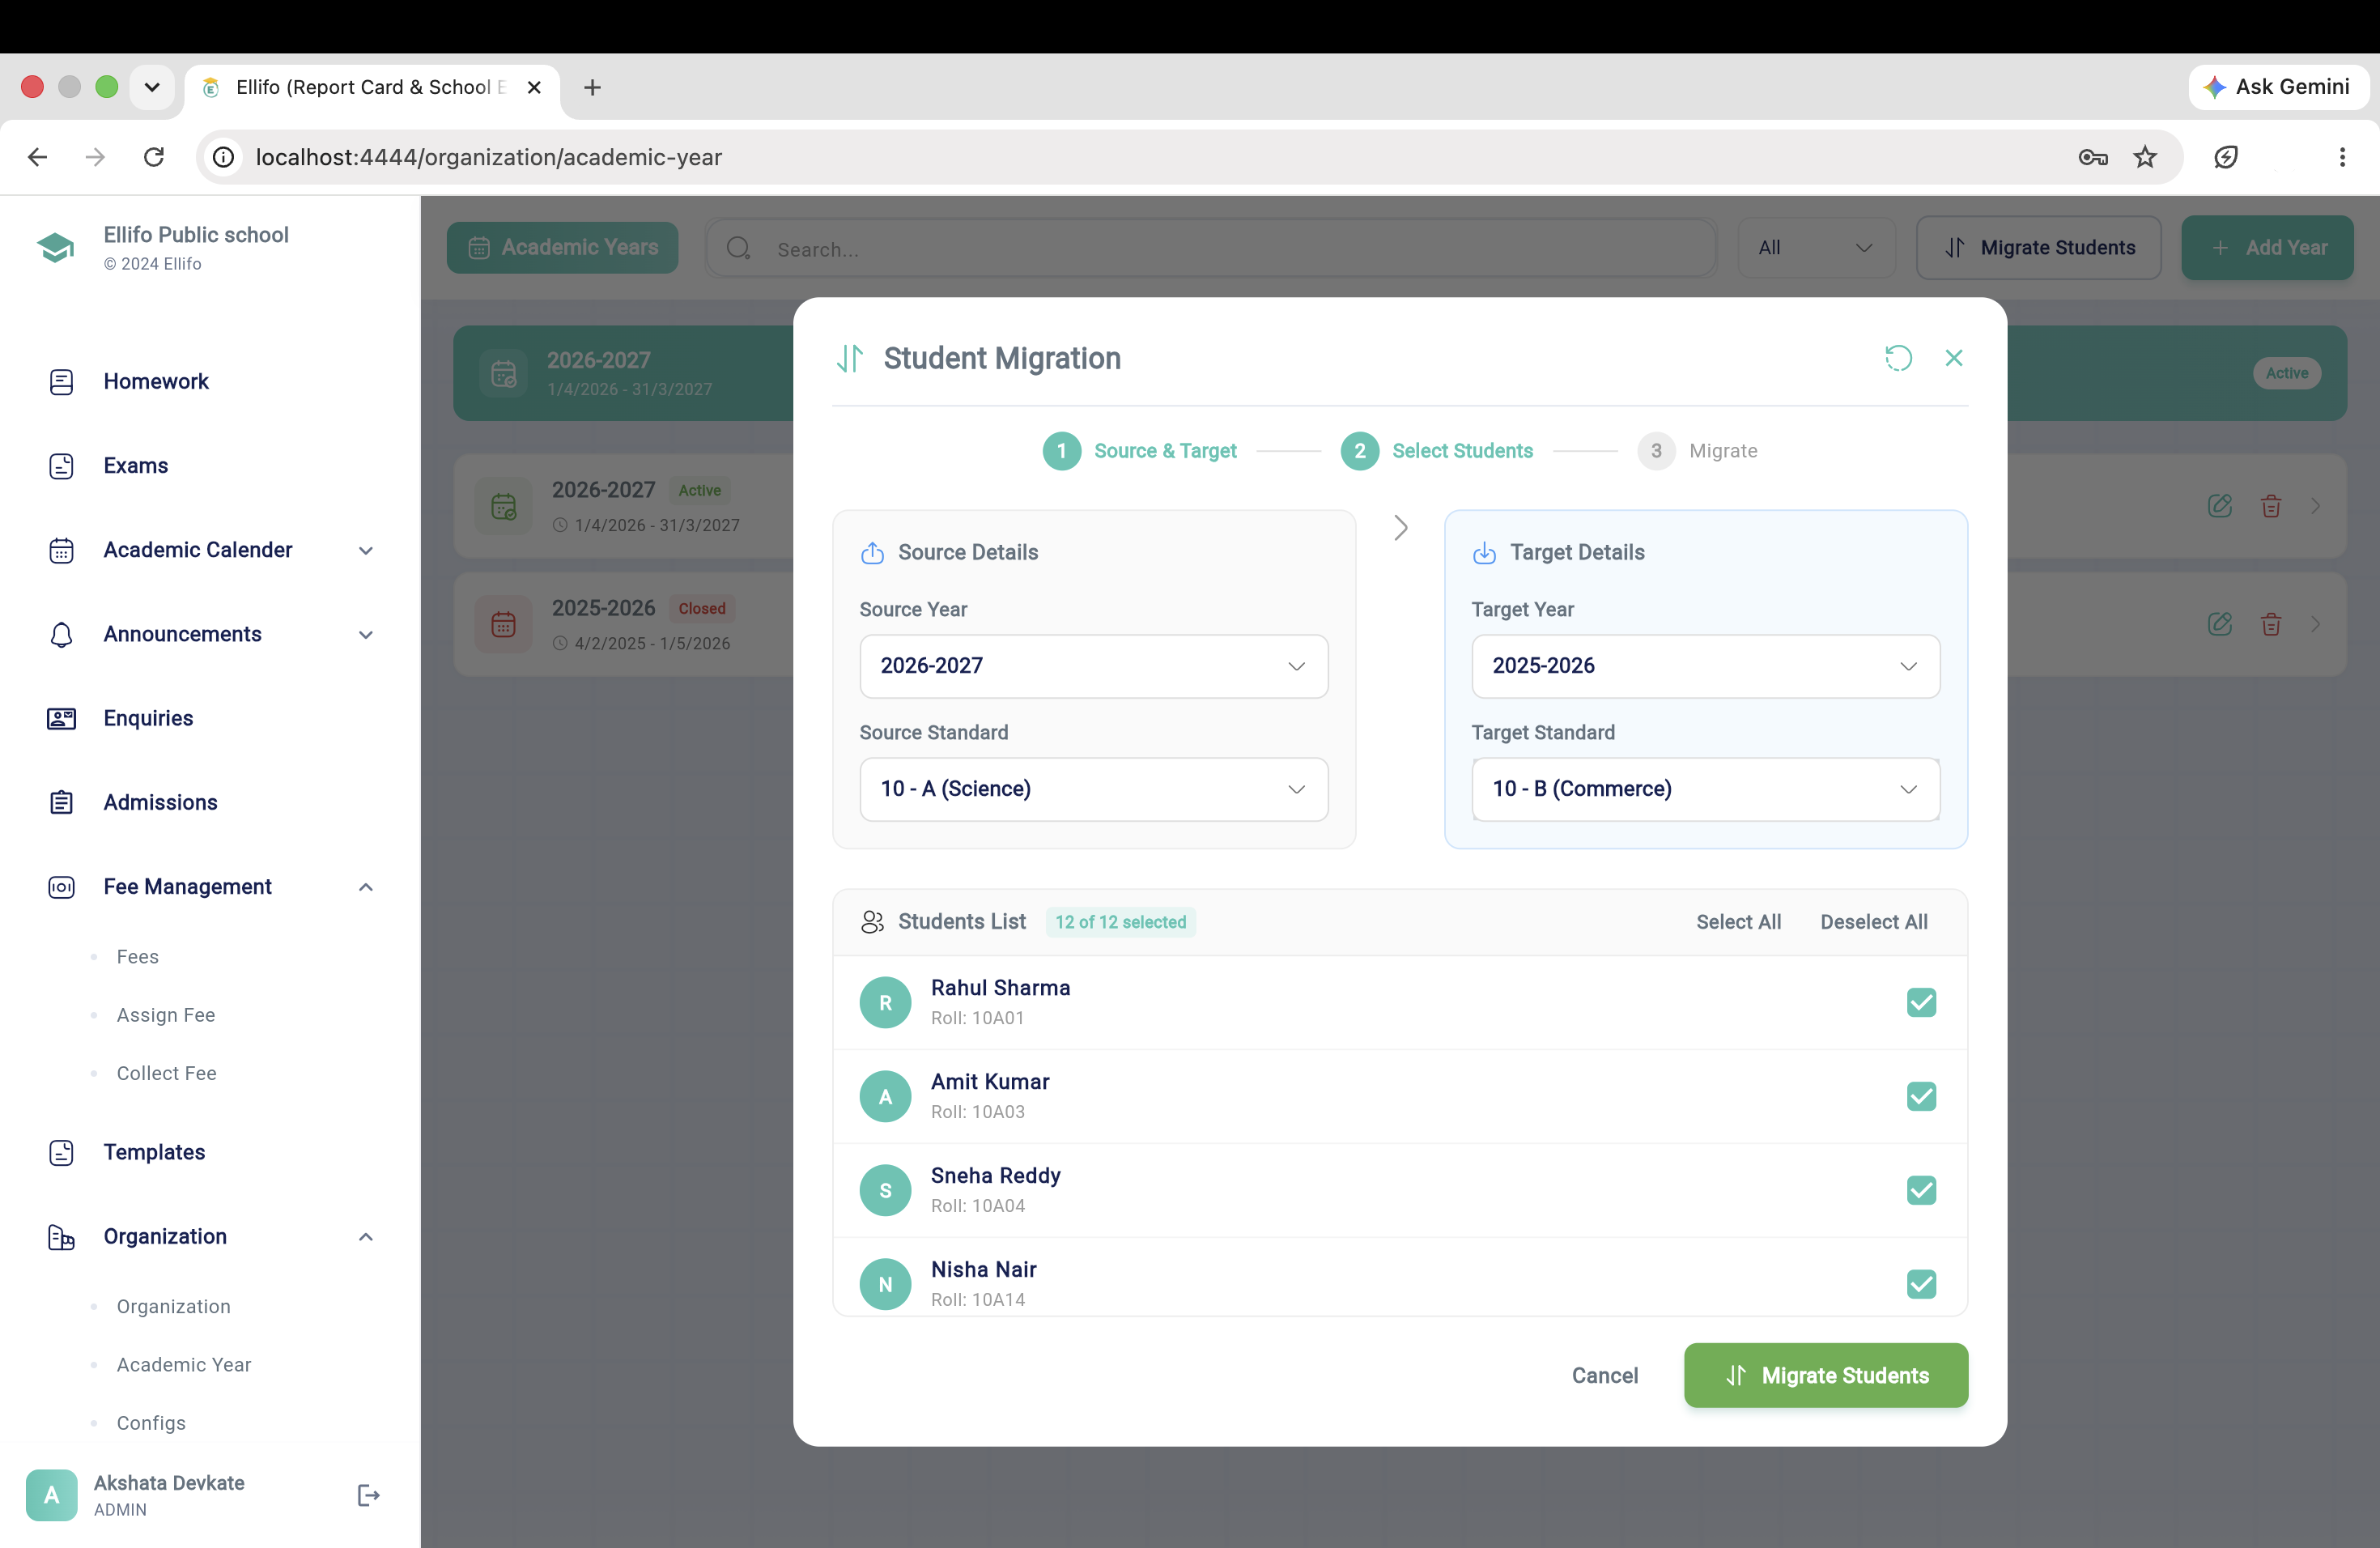Click the browser reload icon
2380x1548 pixels.
[154, 157]
